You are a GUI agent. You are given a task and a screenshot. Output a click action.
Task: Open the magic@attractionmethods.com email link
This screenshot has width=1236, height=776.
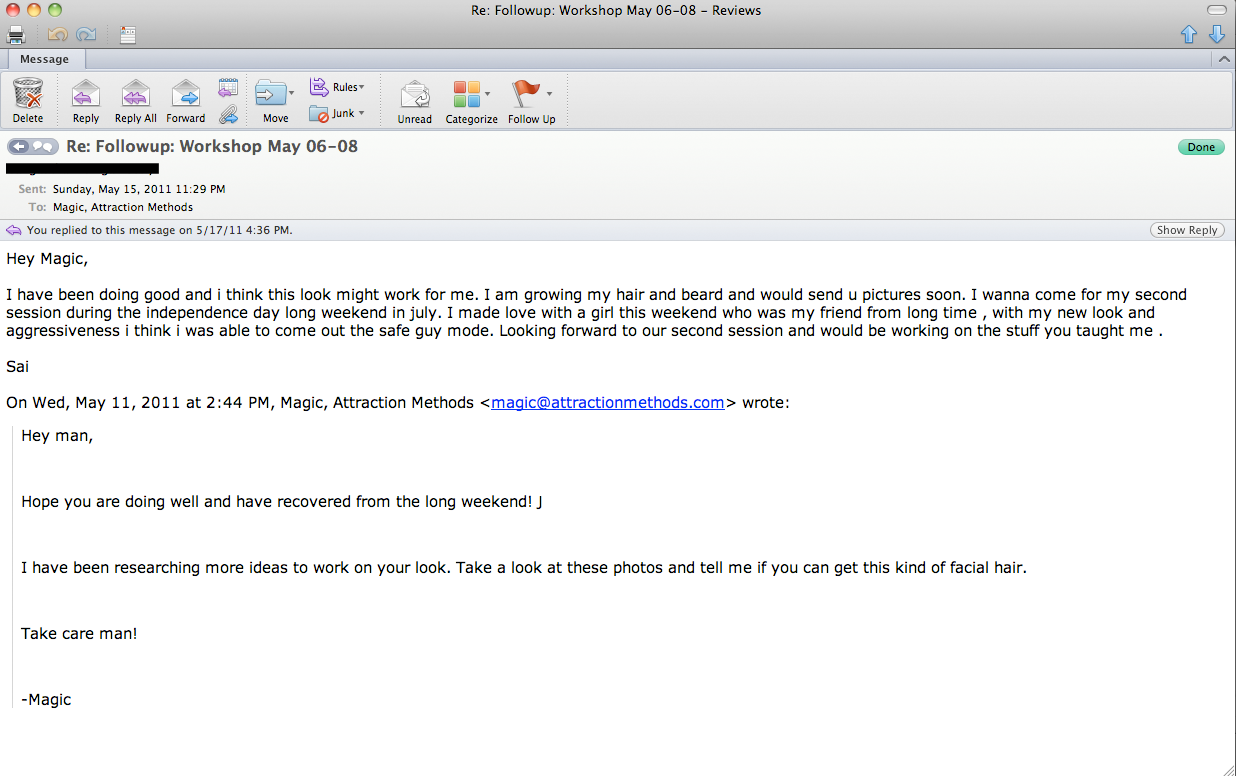click(x=608, y=403)
